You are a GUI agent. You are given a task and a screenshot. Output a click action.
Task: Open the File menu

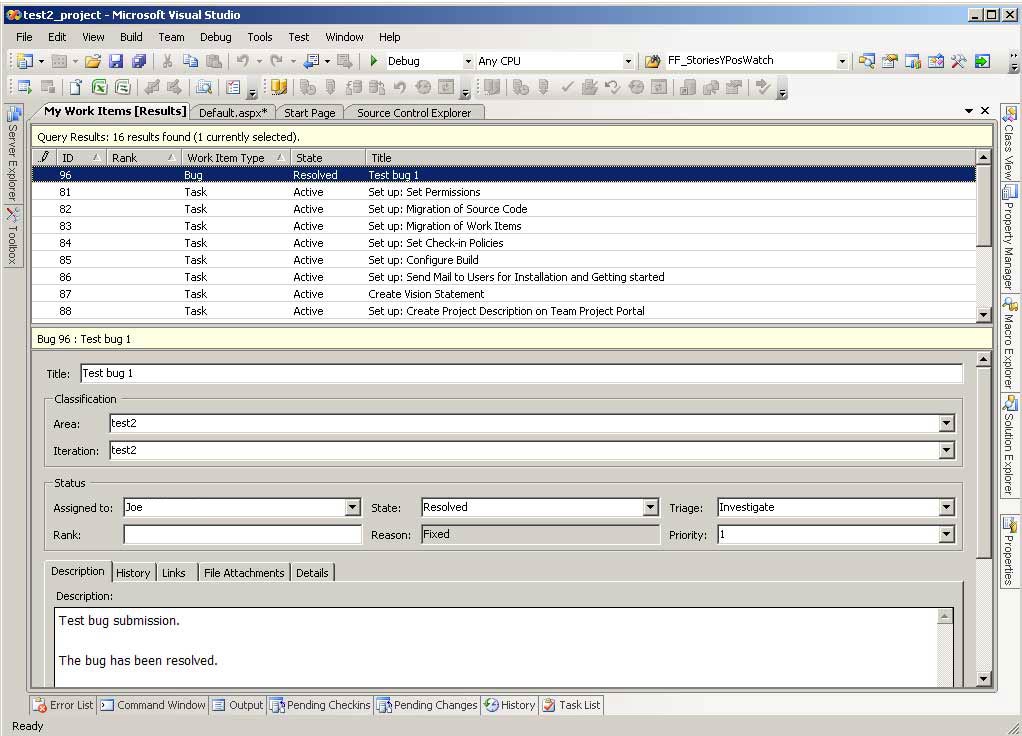(24, 37)
